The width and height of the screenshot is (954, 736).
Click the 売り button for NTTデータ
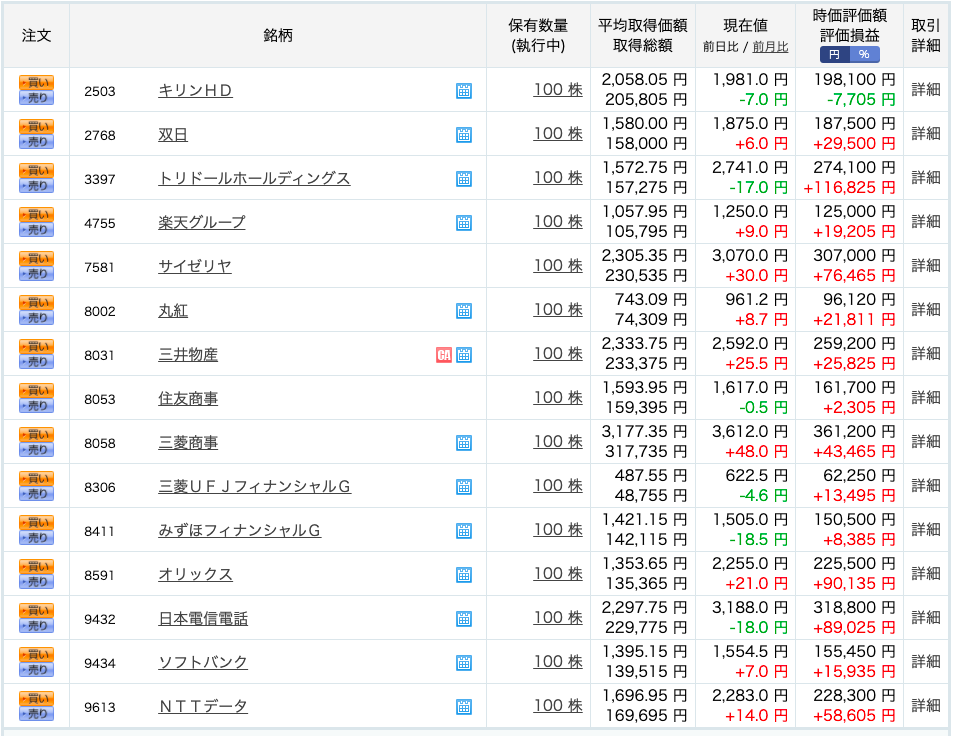tap(37, 714)
